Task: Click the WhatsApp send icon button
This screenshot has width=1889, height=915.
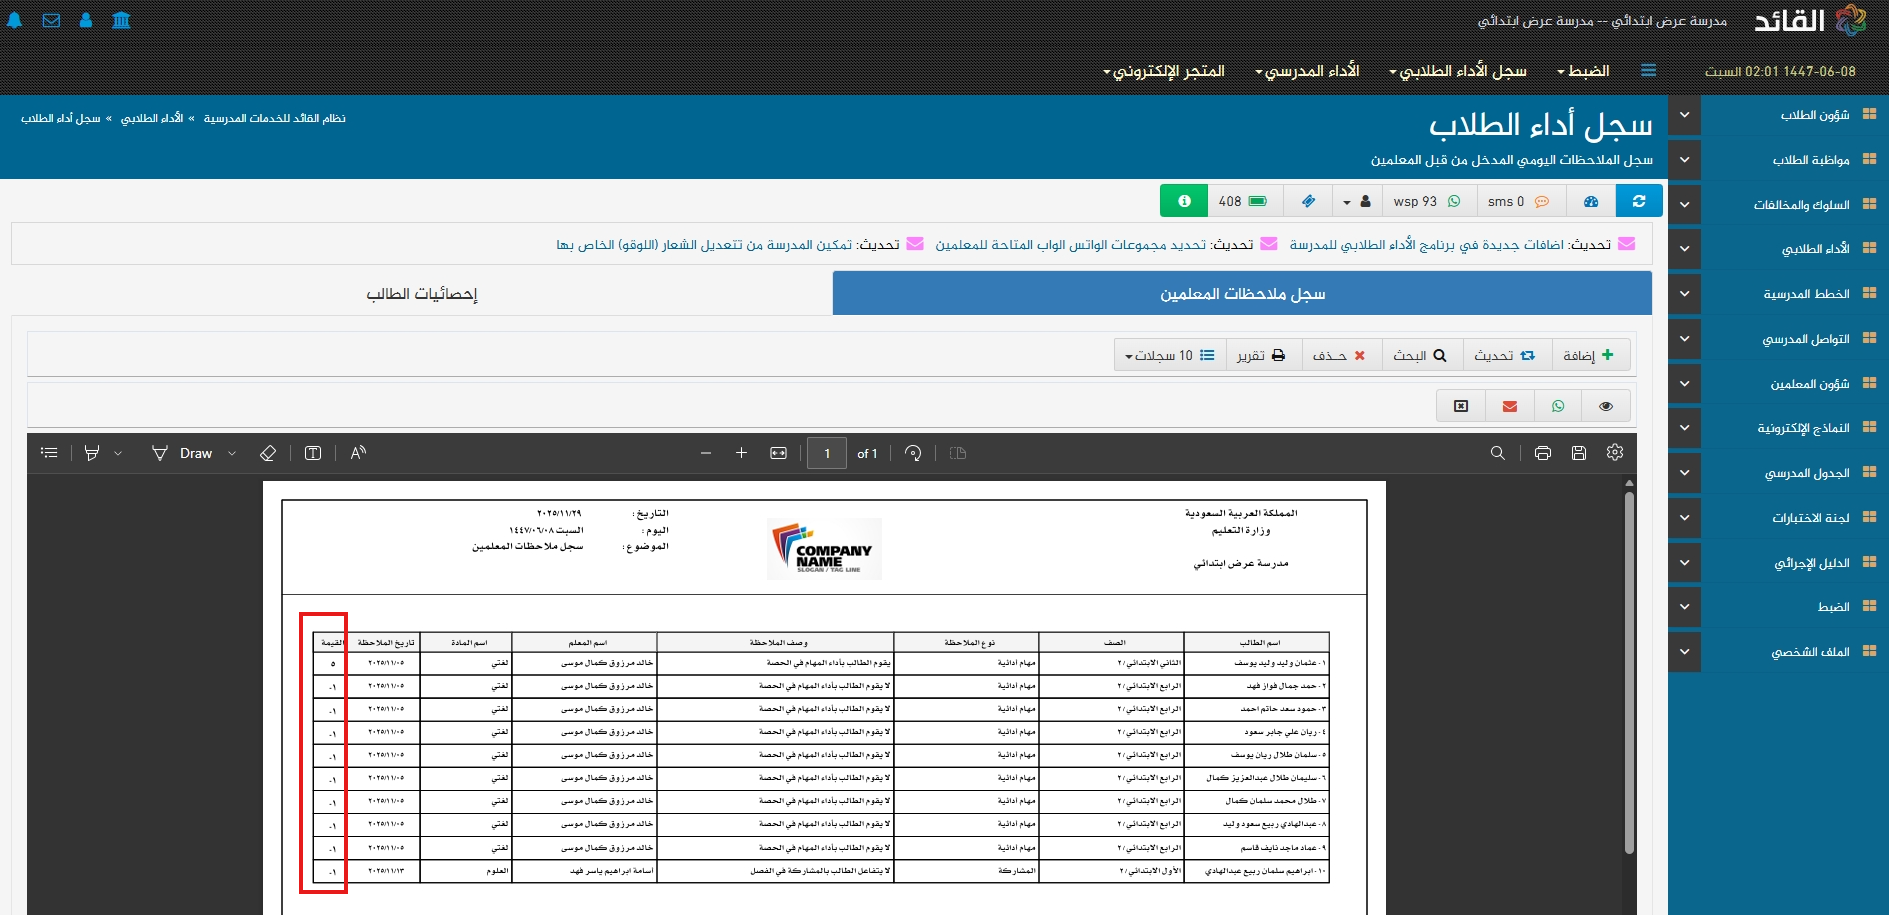Action: coord(1558,406)
